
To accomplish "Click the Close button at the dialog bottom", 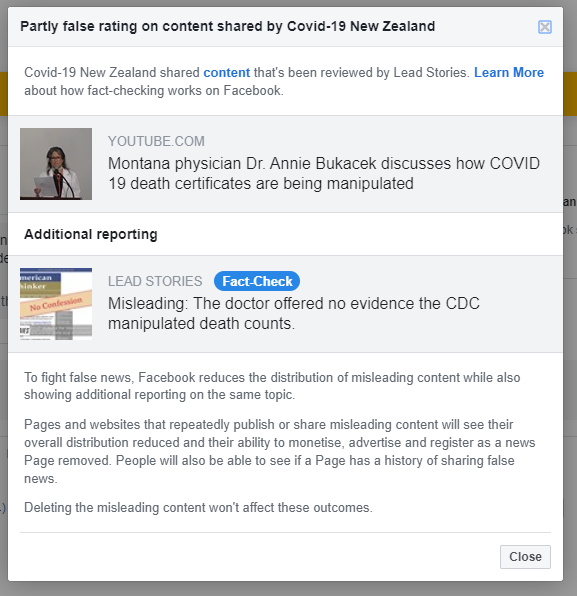I will (525, 557).
